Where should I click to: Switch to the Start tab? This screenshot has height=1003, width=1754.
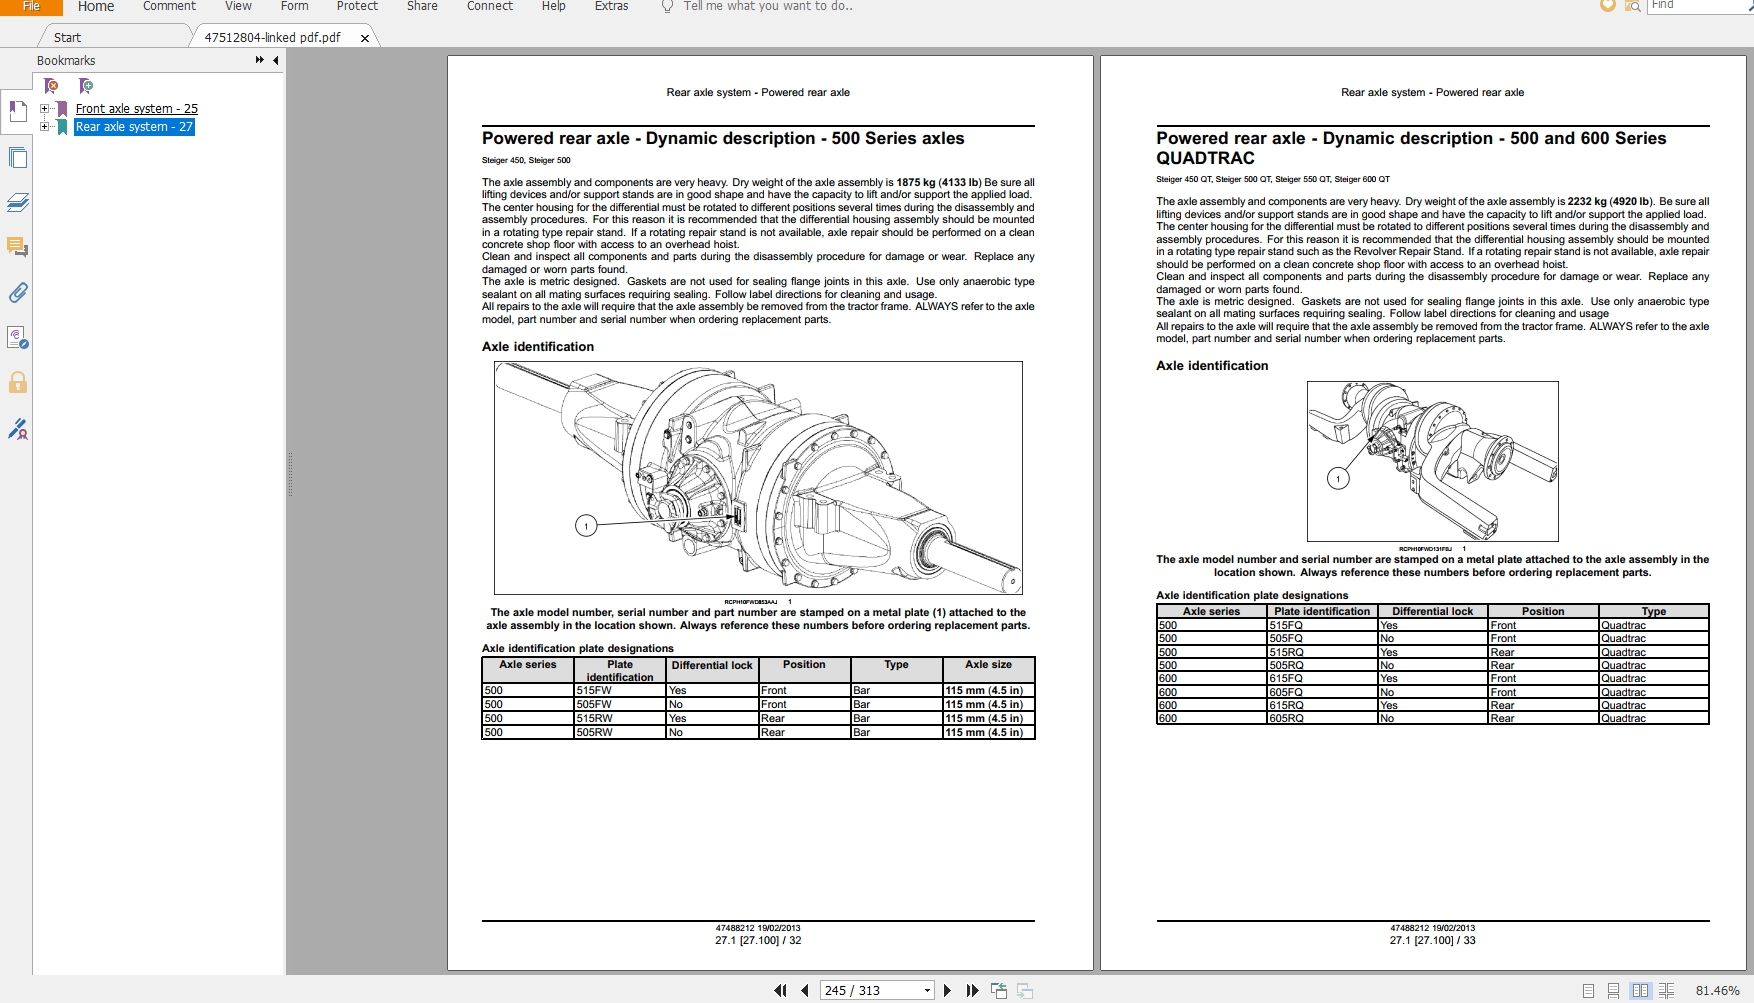(67, 37)
